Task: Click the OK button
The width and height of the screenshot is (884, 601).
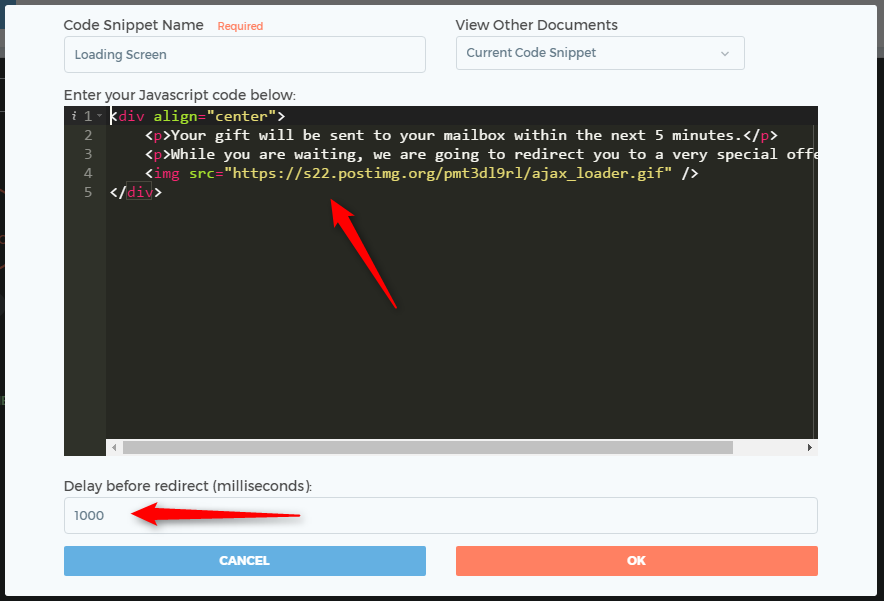Action: point(637,560)
